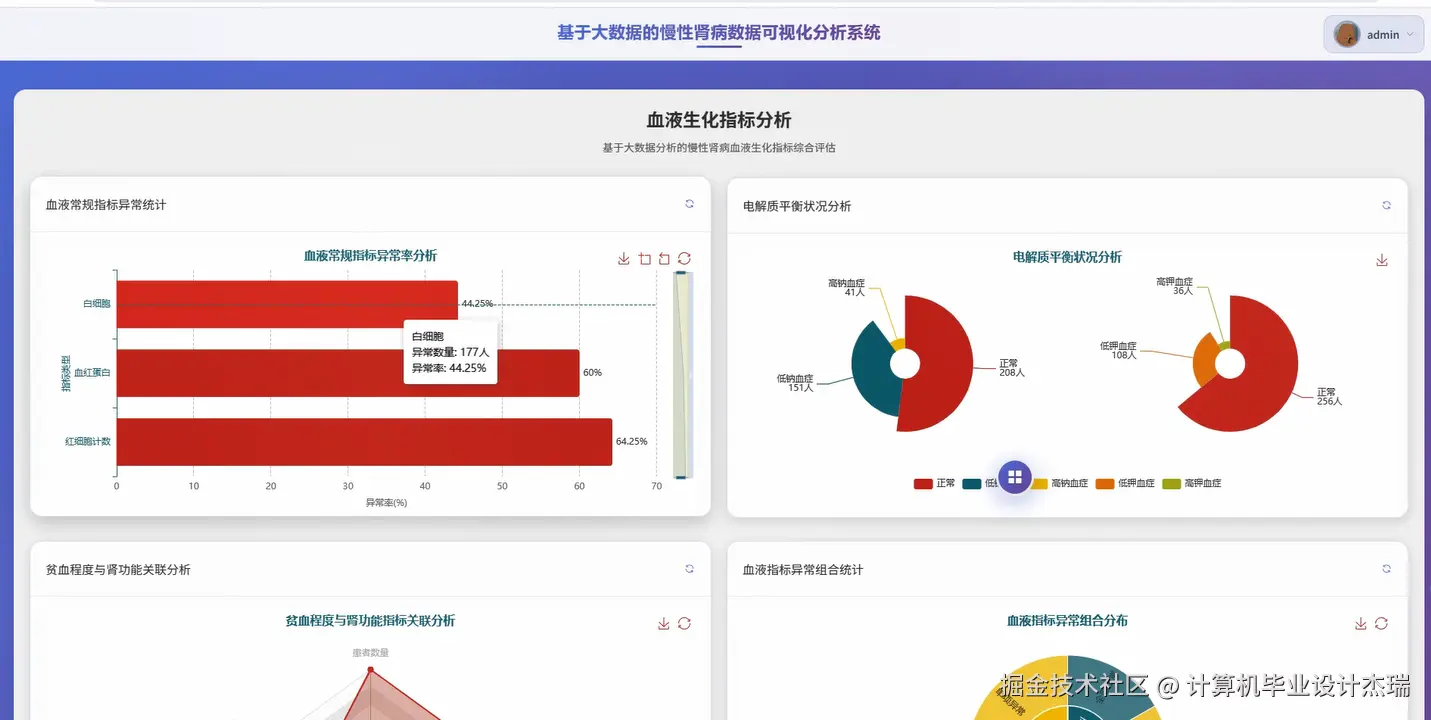
Task: Toggle the 低钾血症 legend item
Action: pos(1125,483)
